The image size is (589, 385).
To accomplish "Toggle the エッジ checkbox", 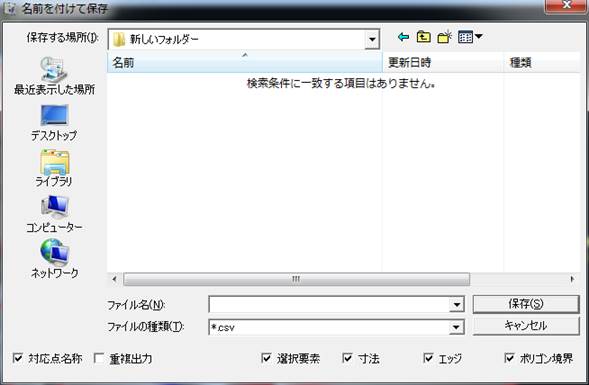I will [x=428, y=358].
